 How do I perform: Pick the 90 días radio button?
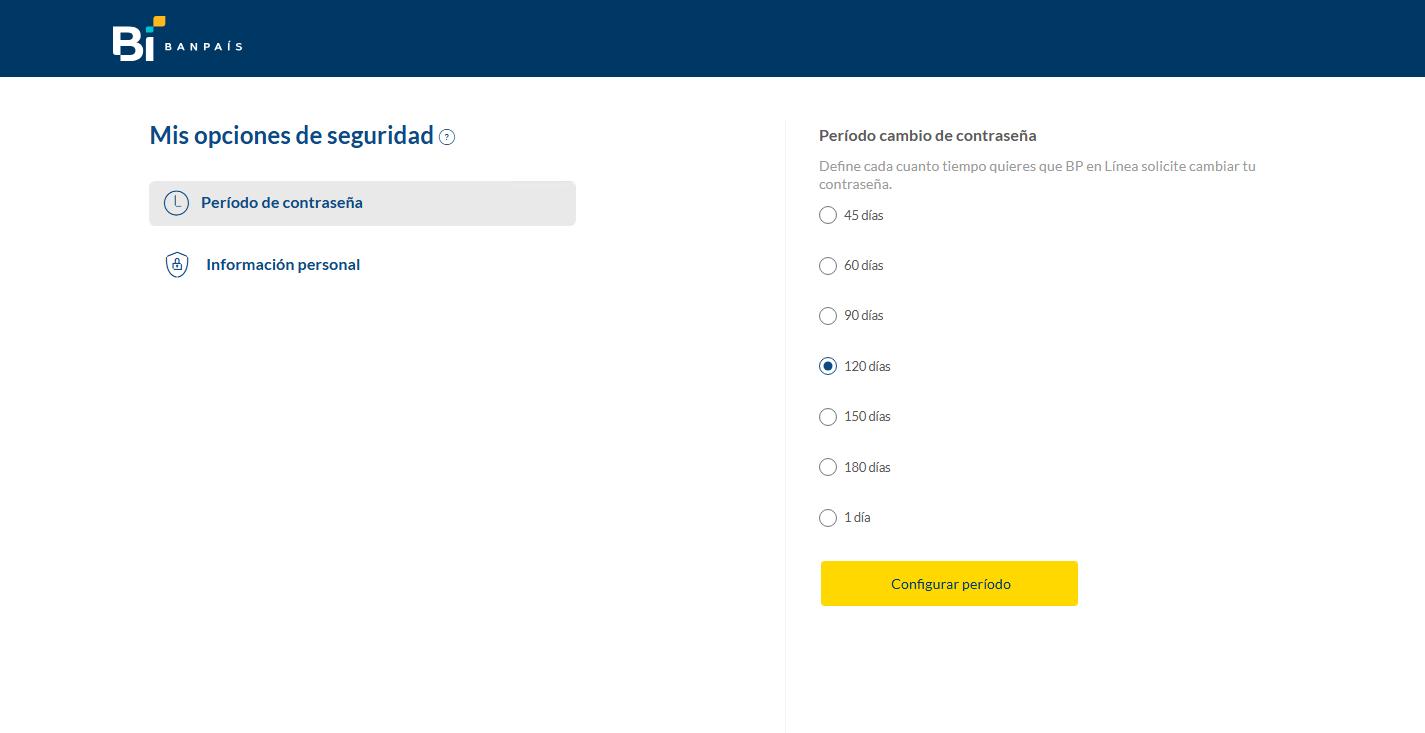(828, 316)
